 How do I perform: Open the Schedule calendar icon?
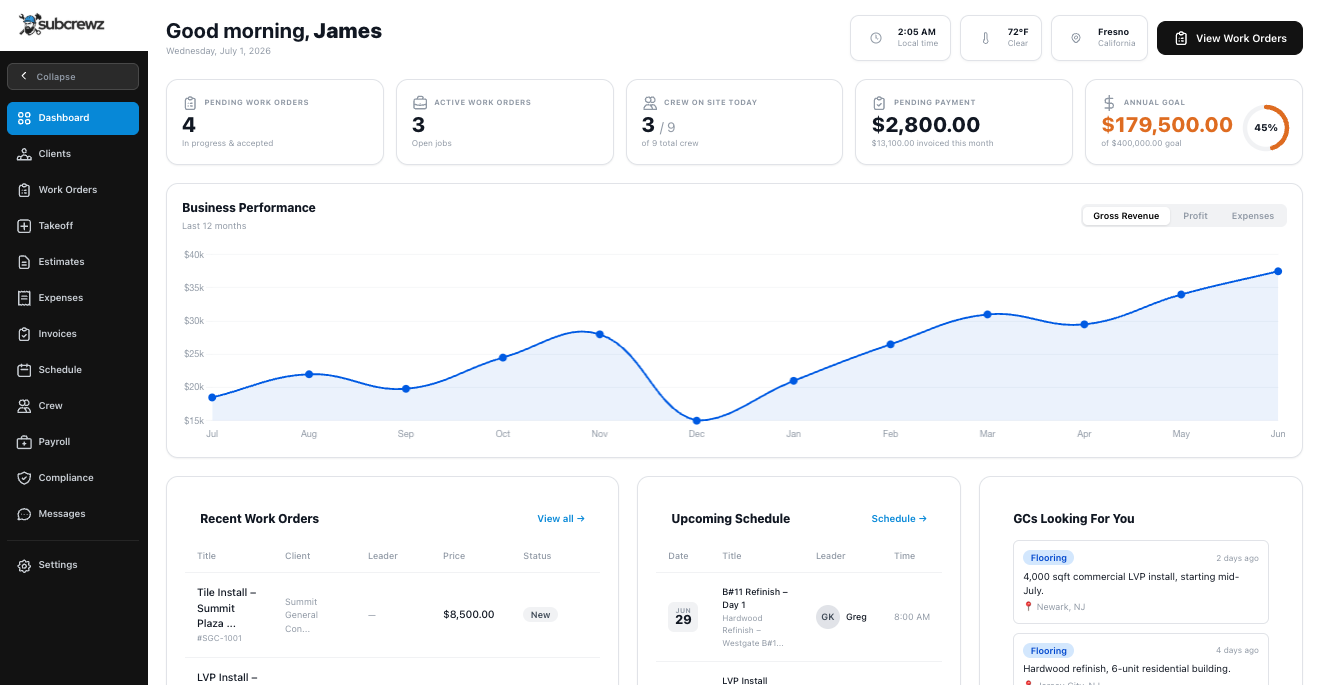click(24, 370)
